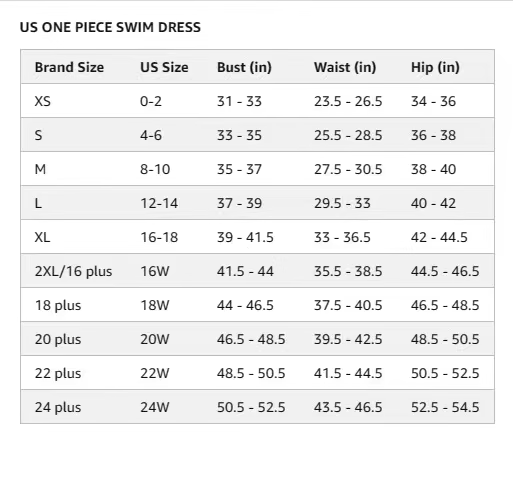Click the Waist (in) column header
This screenshot has width=513, height=477.
coord(345,67)
